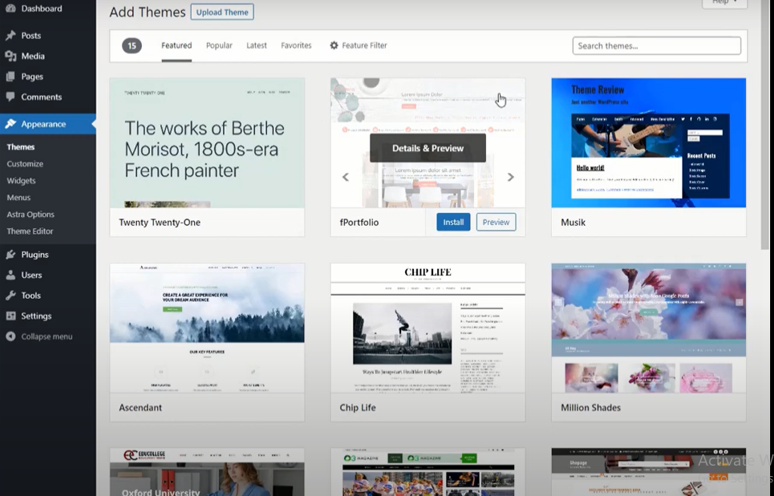Click the Add Themes page heading
Image resolution: width=774 pixels, height=496 pixels.
tap(147, 12)
